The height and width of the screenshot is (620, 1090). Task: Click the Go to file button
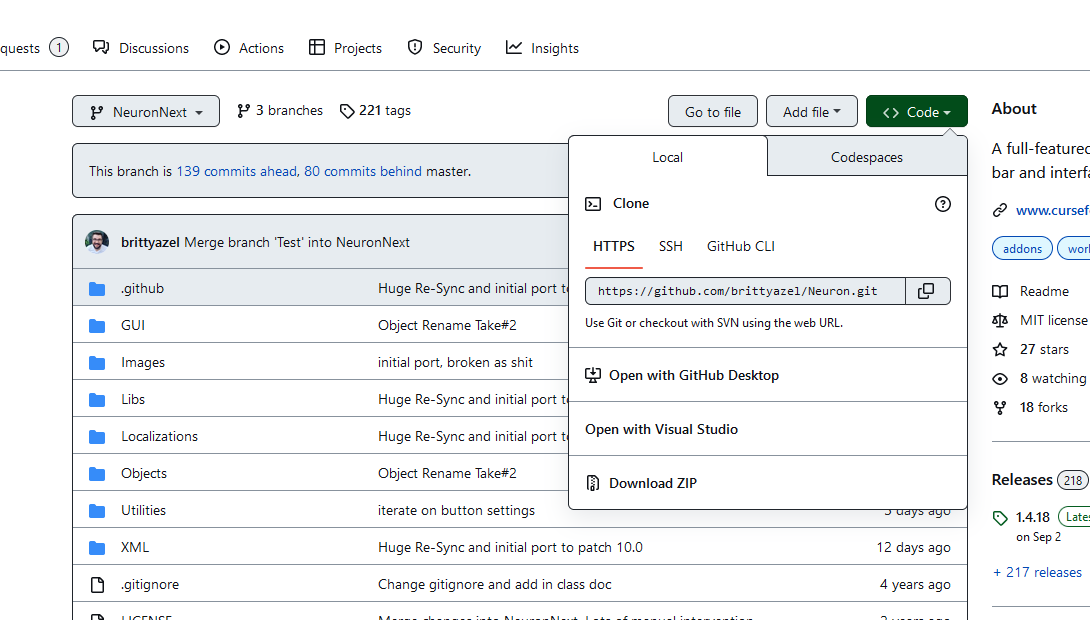pos(713,112)
